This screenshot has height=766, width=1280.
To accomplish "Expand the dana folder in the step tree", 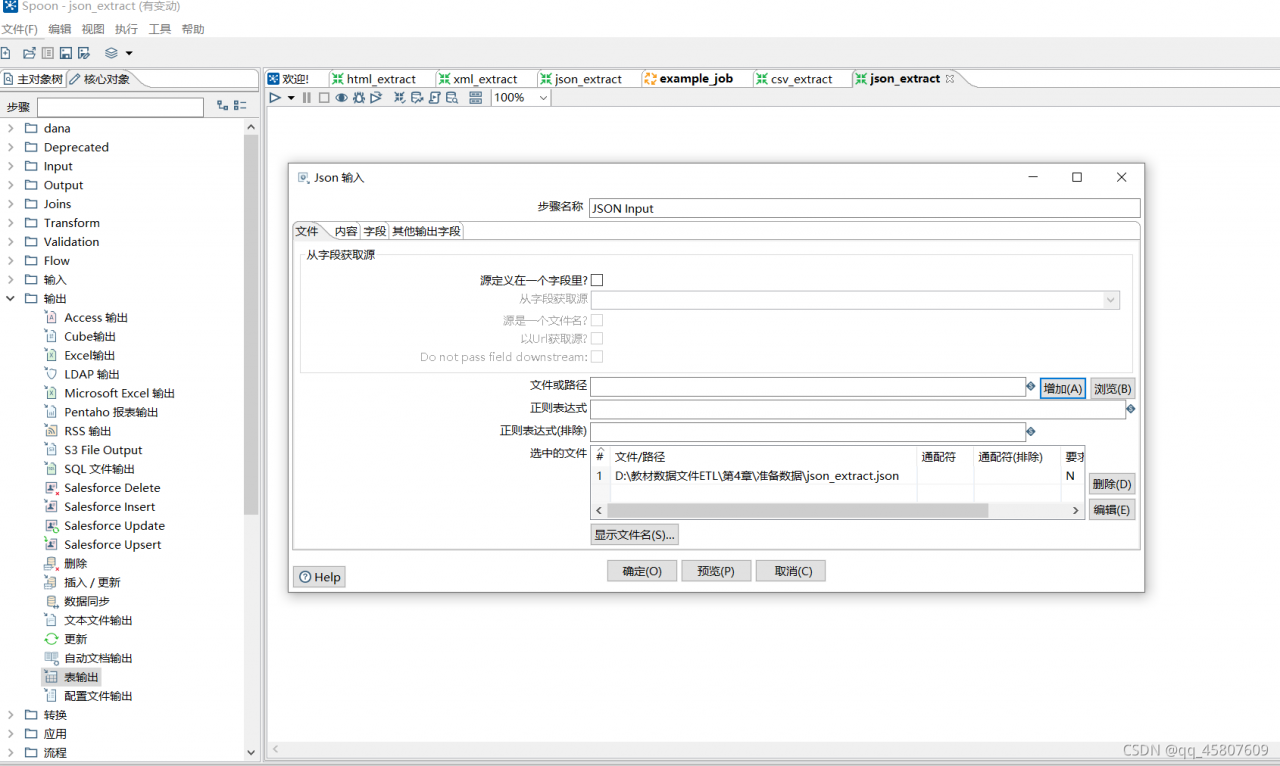I will (x=11, y=128).
